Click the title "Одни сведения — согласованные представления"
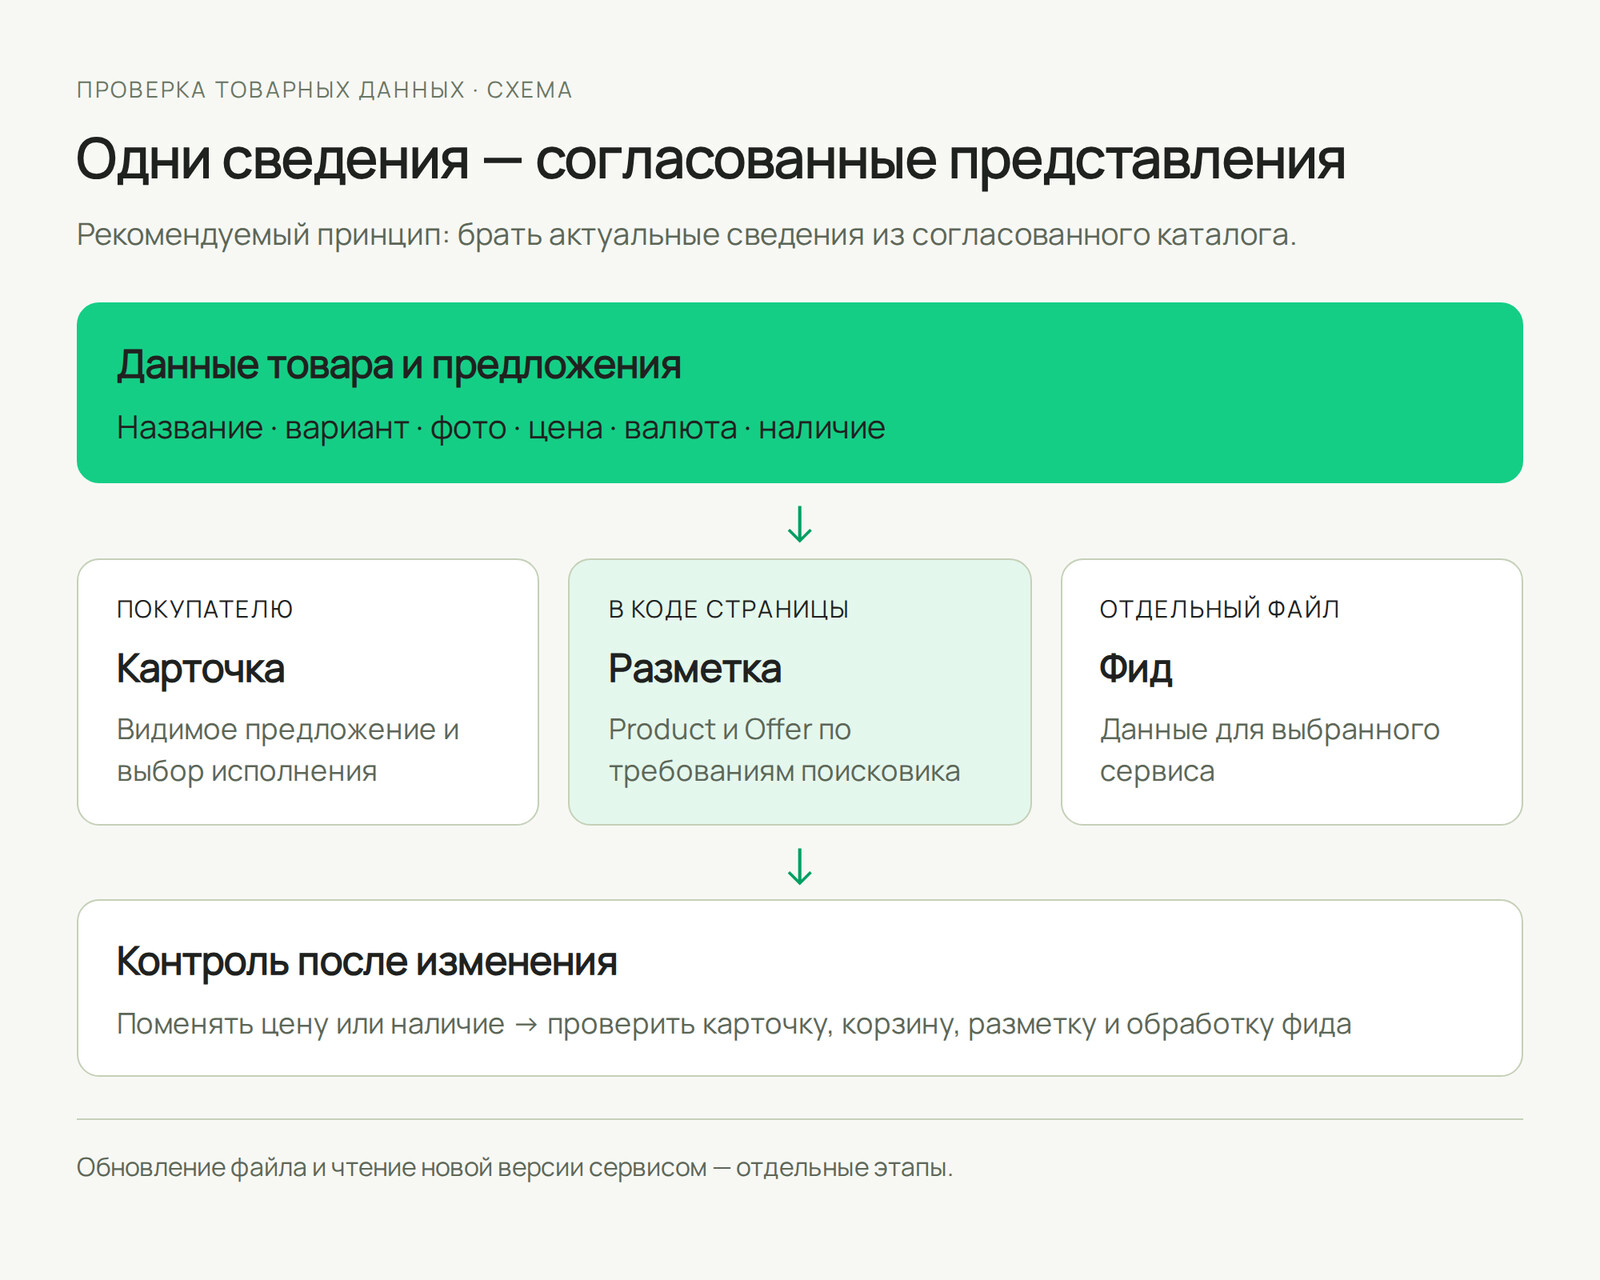 click(x=711, y=159)
